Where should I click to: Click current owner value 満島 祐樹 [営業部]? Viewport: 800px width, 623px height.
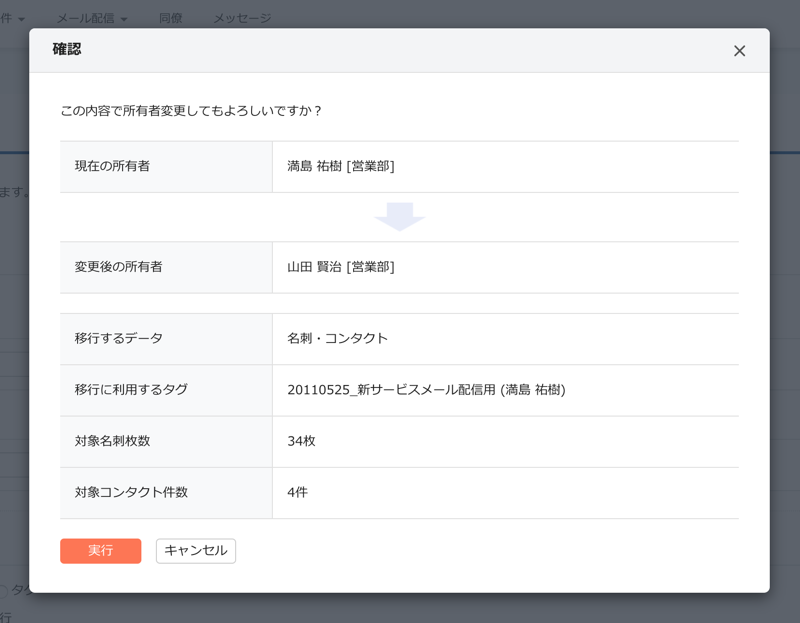(x=341, y=166)
